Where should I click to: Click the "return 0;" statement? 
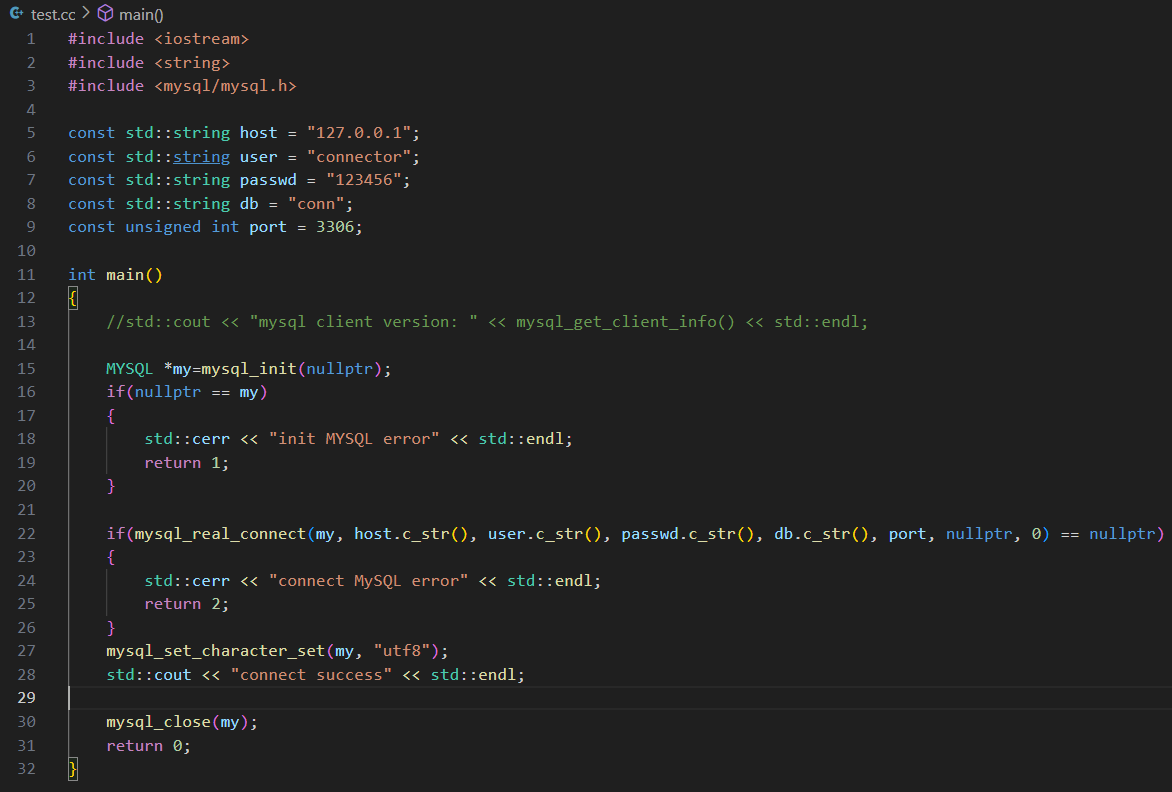click(149, 746)
